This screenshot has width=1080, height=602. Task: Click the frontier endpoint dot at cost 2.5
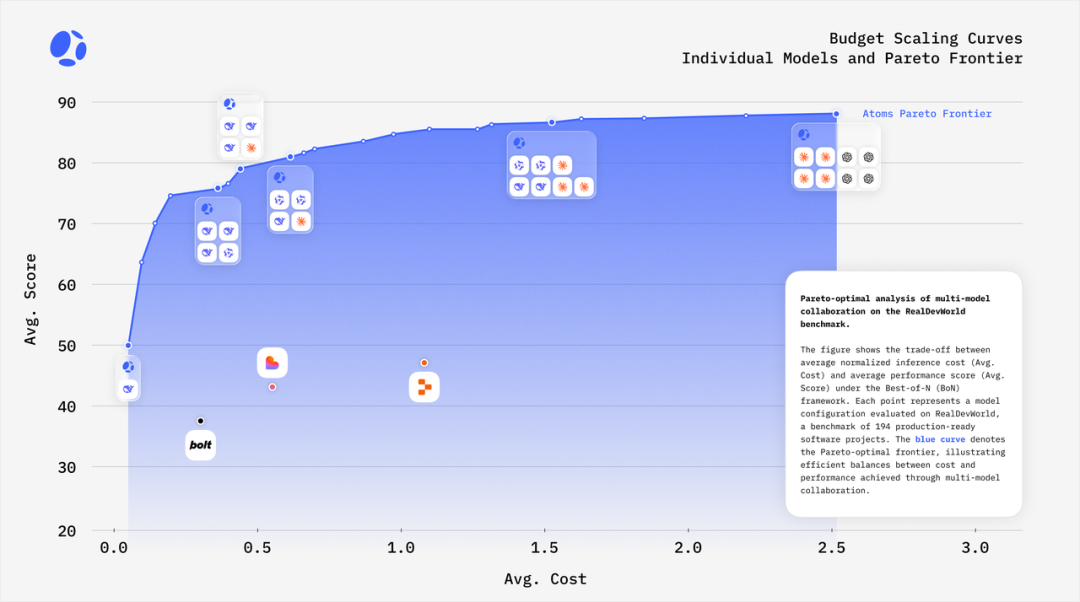(x=836, y=114)
